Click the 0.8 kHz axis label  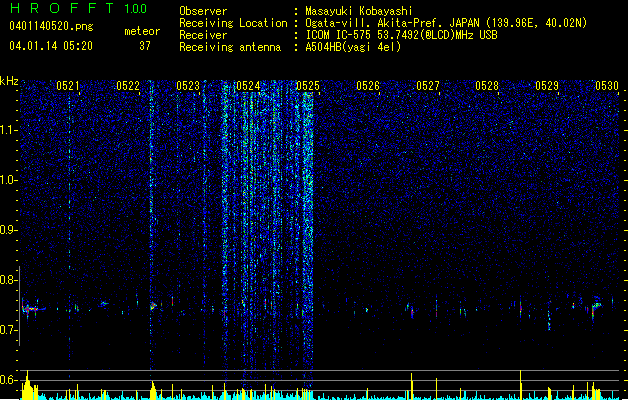(8, 280)
